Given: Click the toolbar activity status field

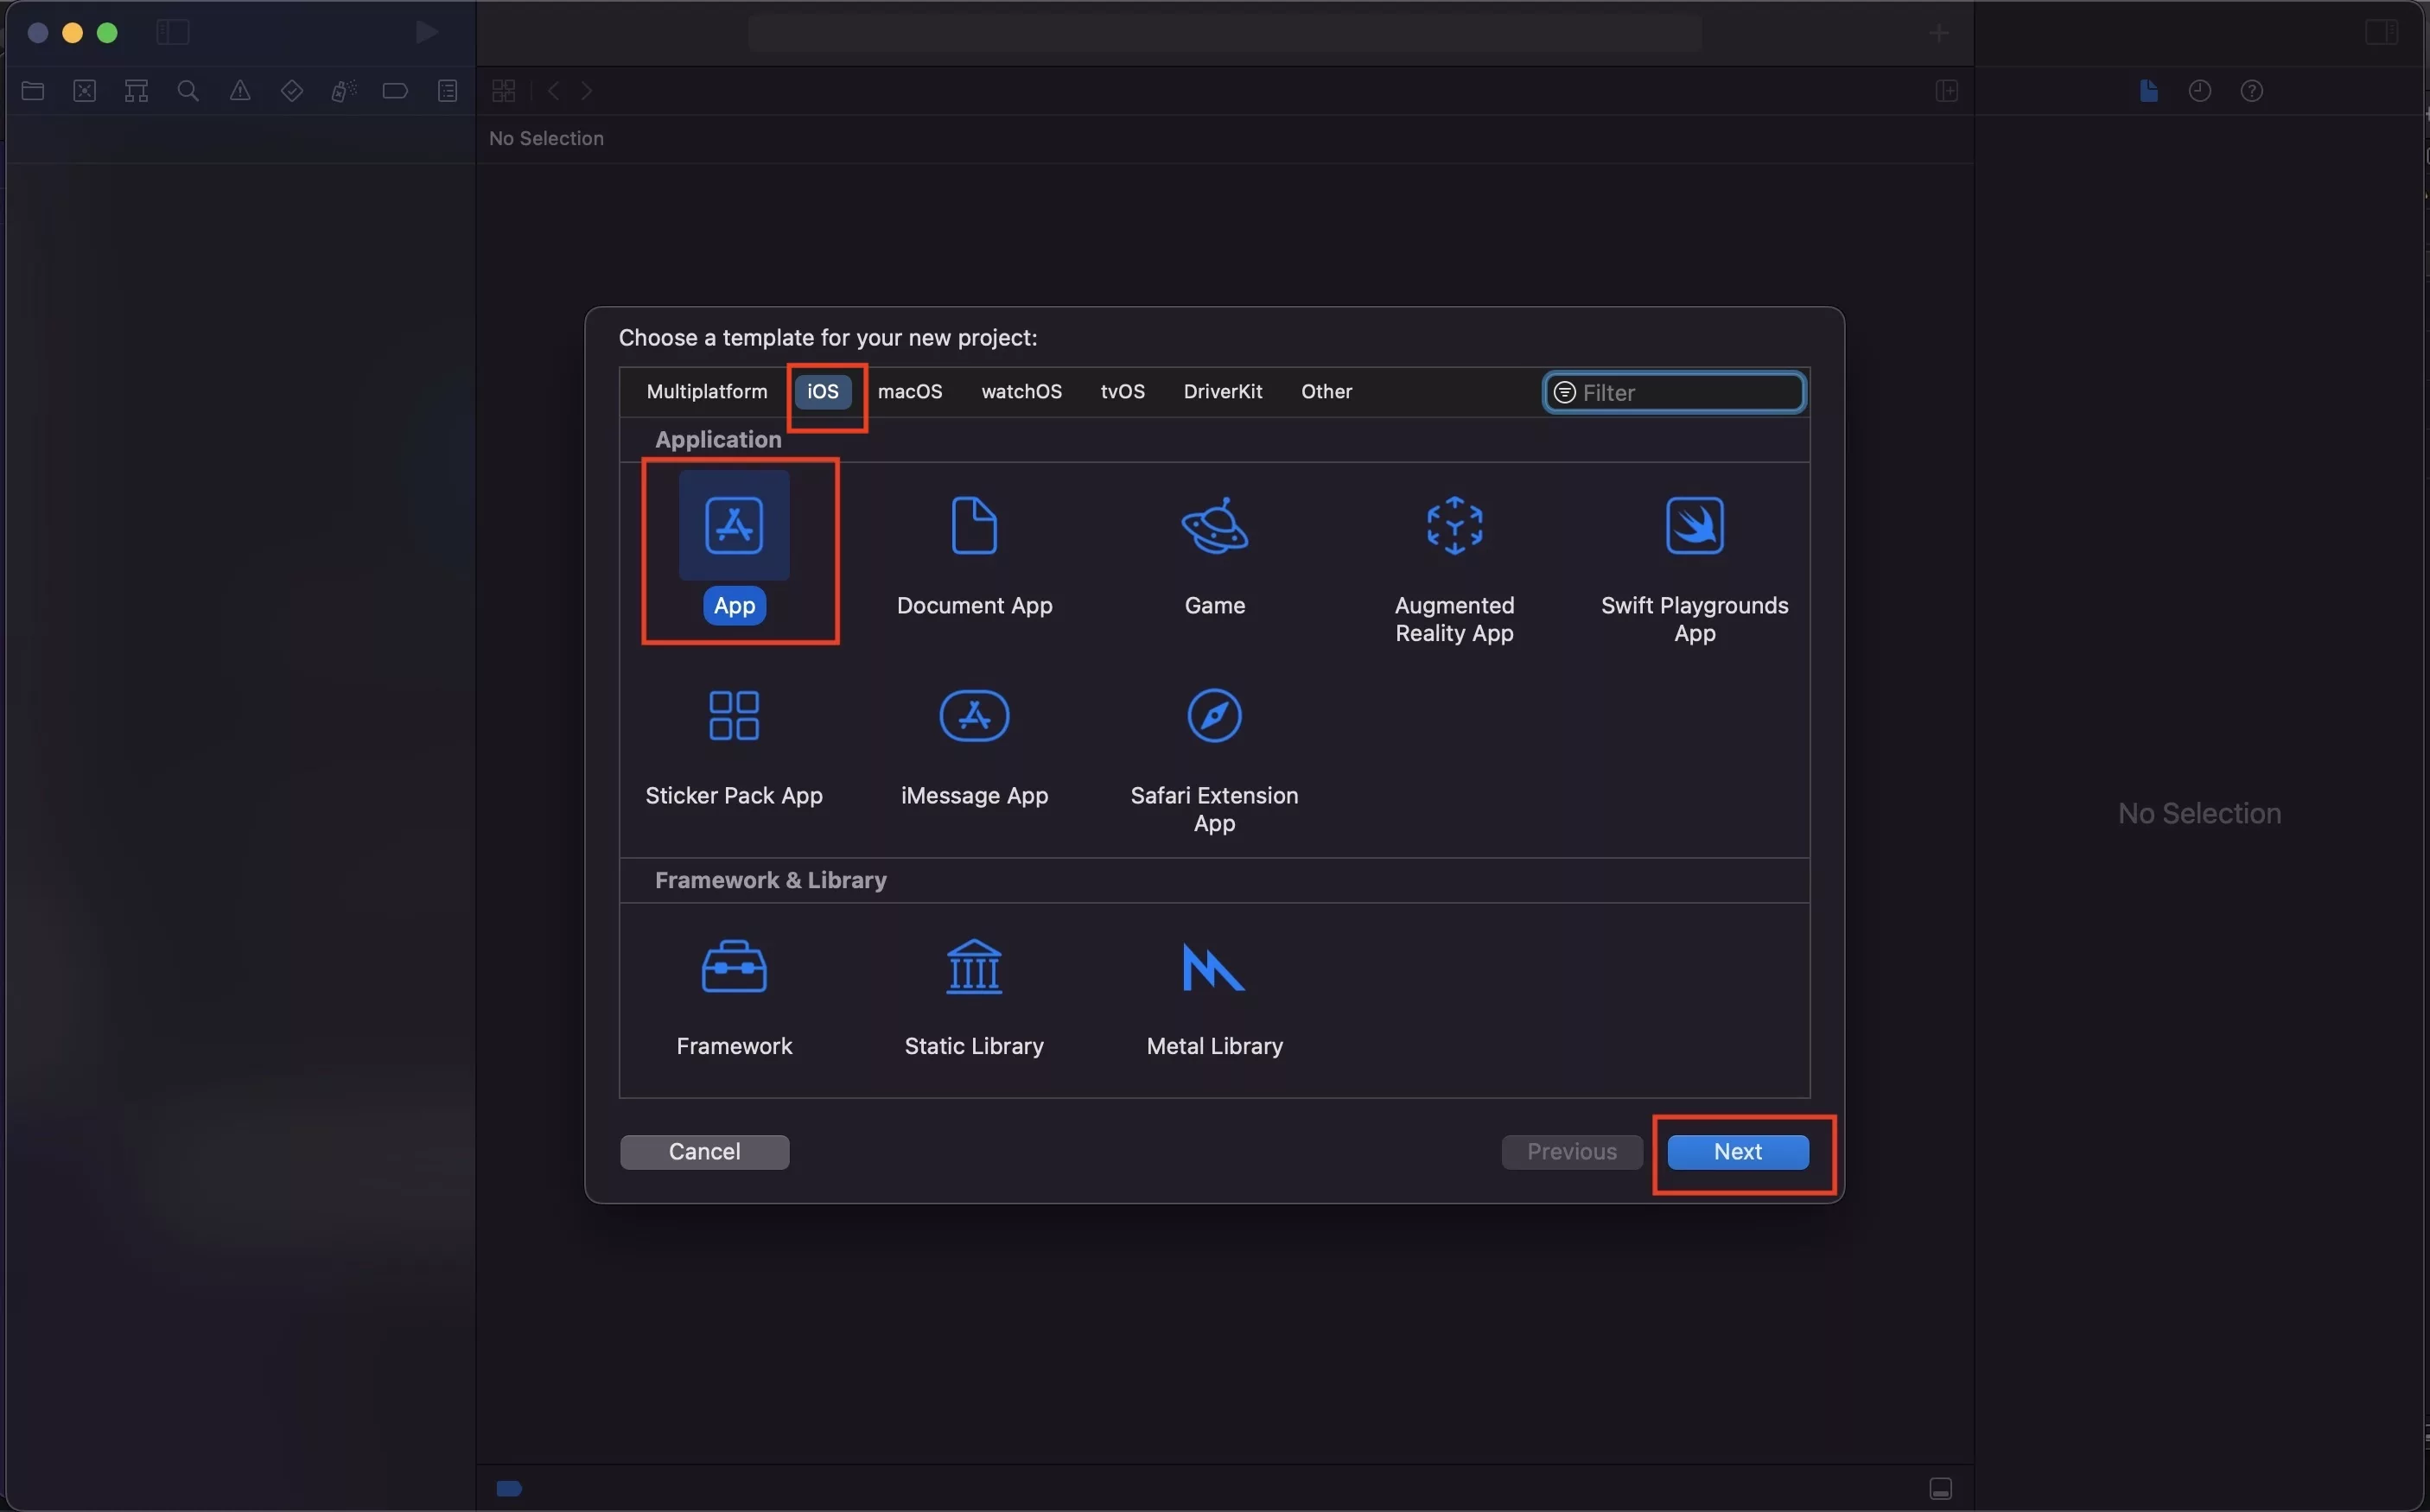Looking at the screenshot, I should 1224,33.
